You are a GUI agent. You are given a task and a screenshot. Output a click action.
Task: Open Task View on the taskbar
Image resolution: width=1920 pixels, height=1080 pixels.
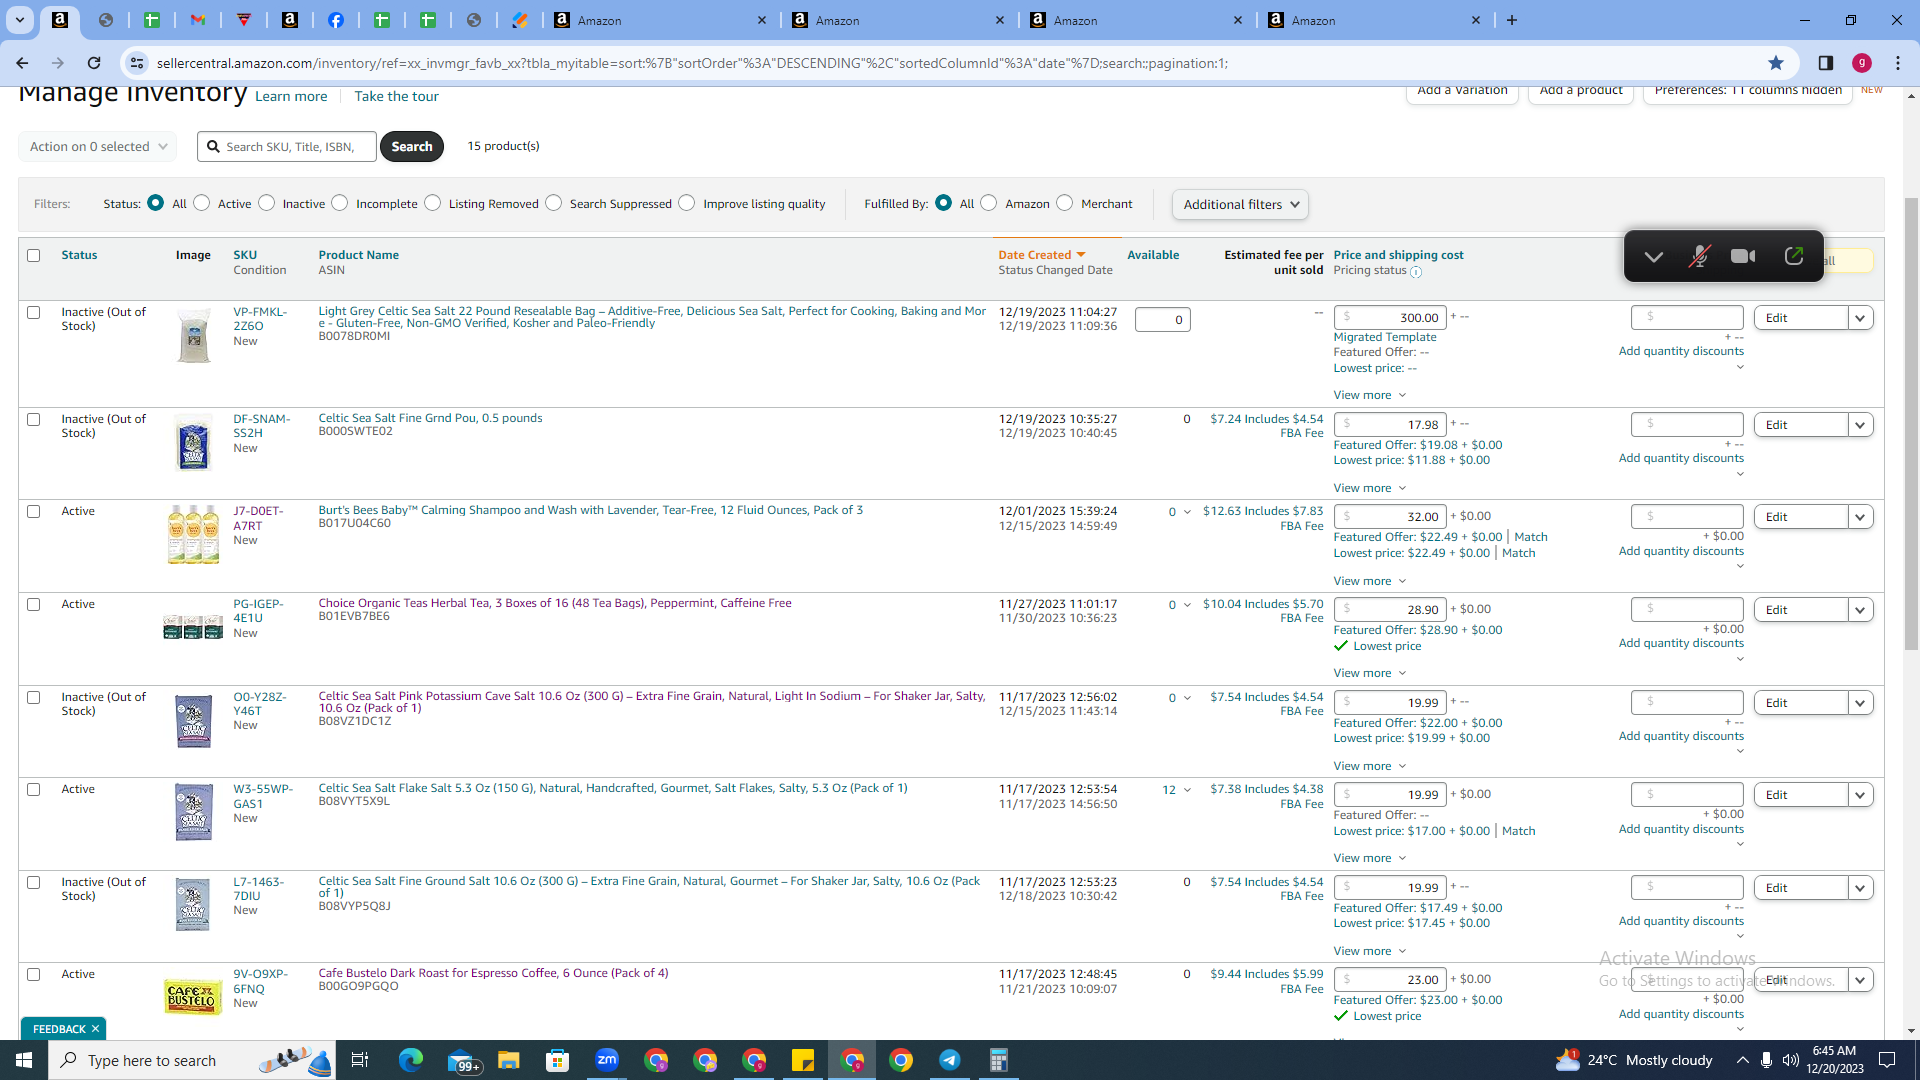[x=360, y=1060]
